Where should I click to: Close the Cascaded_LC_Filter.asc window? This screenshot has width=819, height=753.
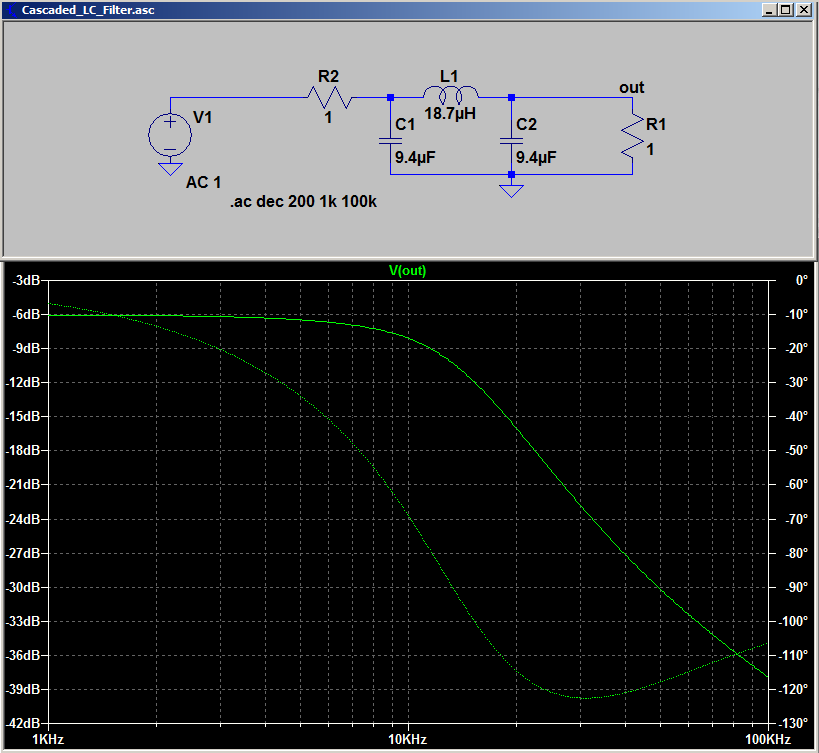click(803, 10)
